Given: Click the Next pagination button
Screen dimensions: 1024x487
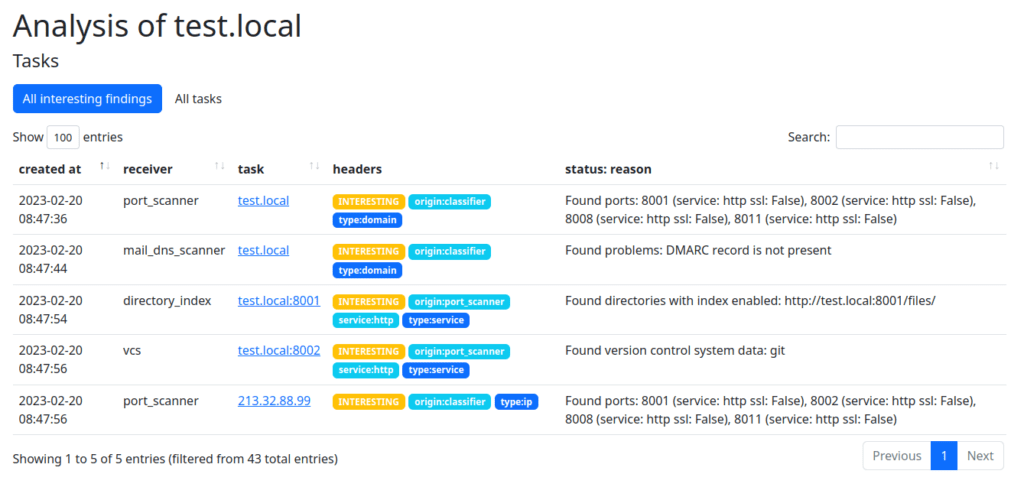Looking at the screenshot, I should pyautogui.click(x=980, y=456).
